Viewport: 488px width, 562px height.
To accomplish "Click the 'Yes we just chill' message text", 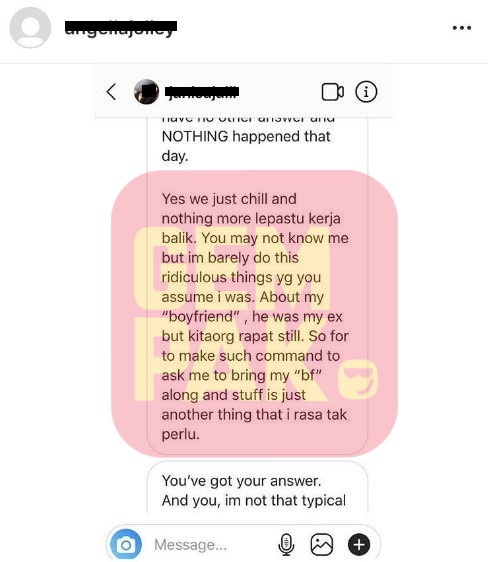I will click(229, 199).
